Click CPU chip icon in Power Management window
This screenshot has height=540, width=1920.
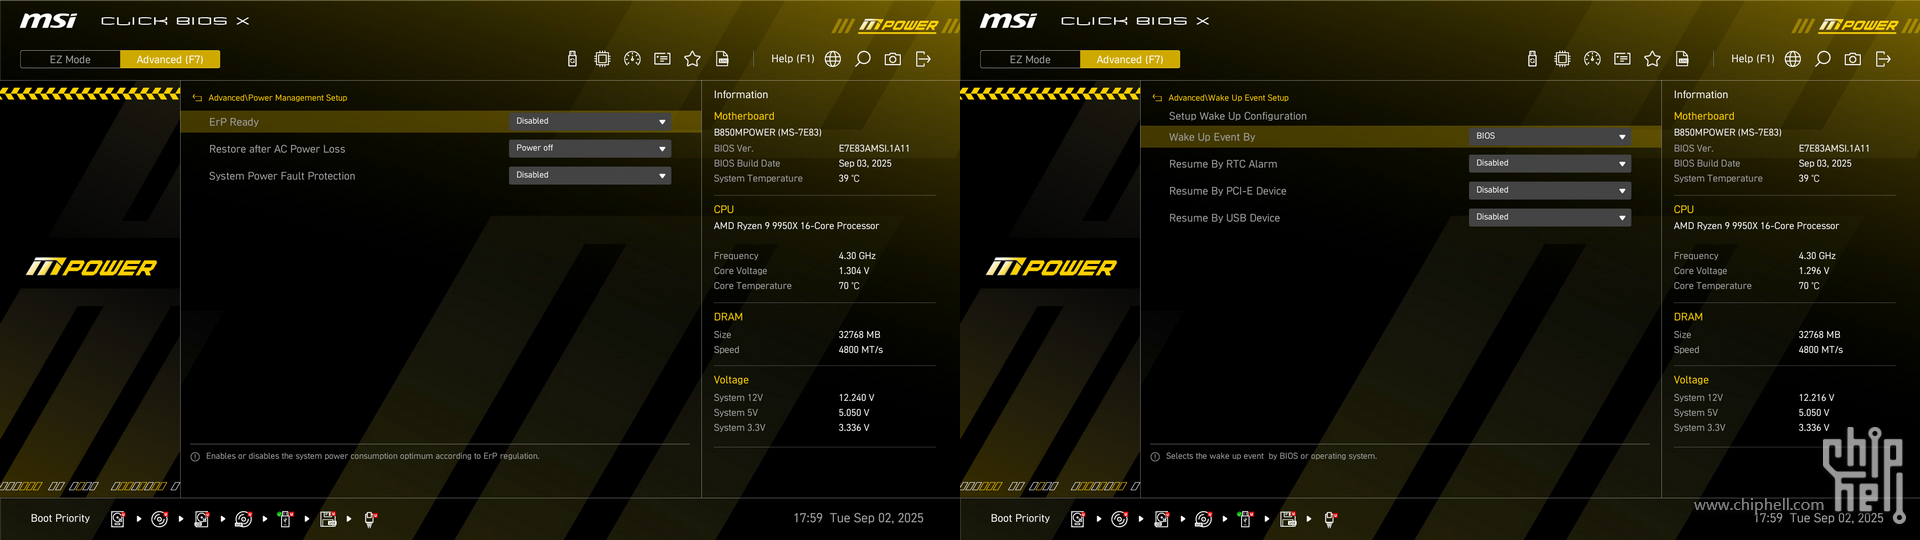(602, 59)
